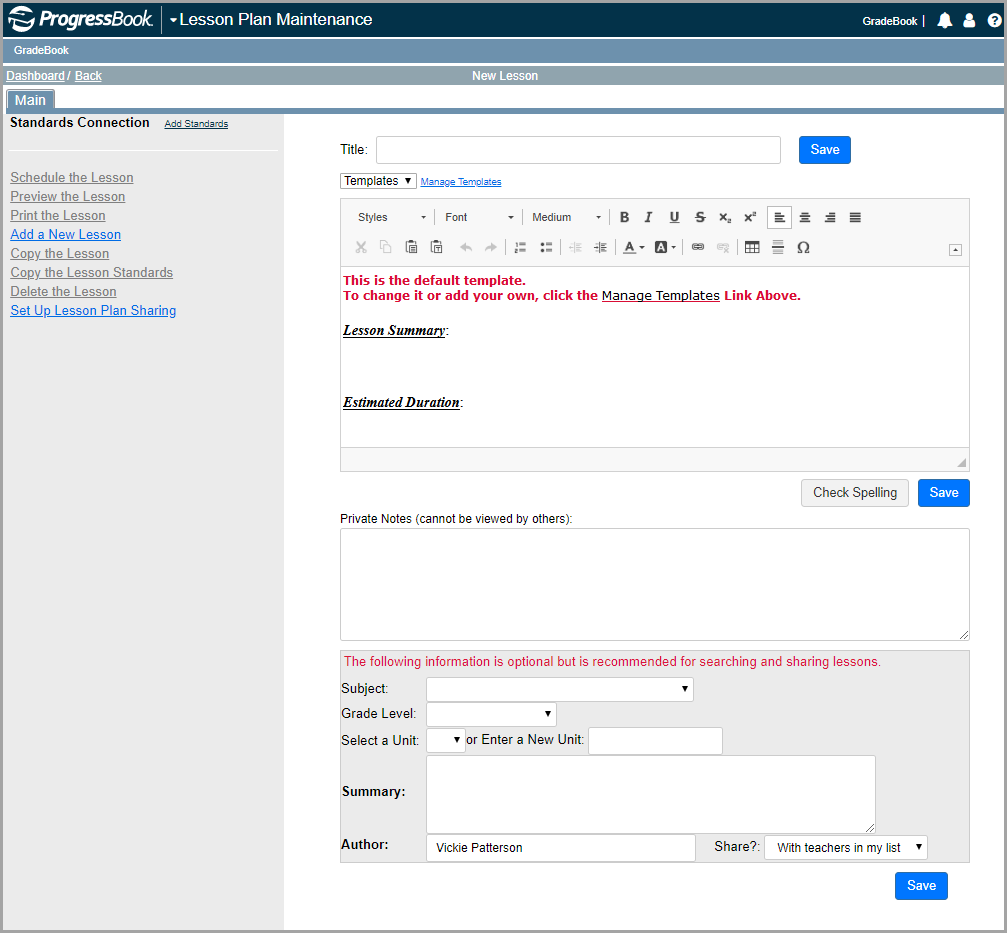Click Paste as plain text icon

[x=436, y=247]
